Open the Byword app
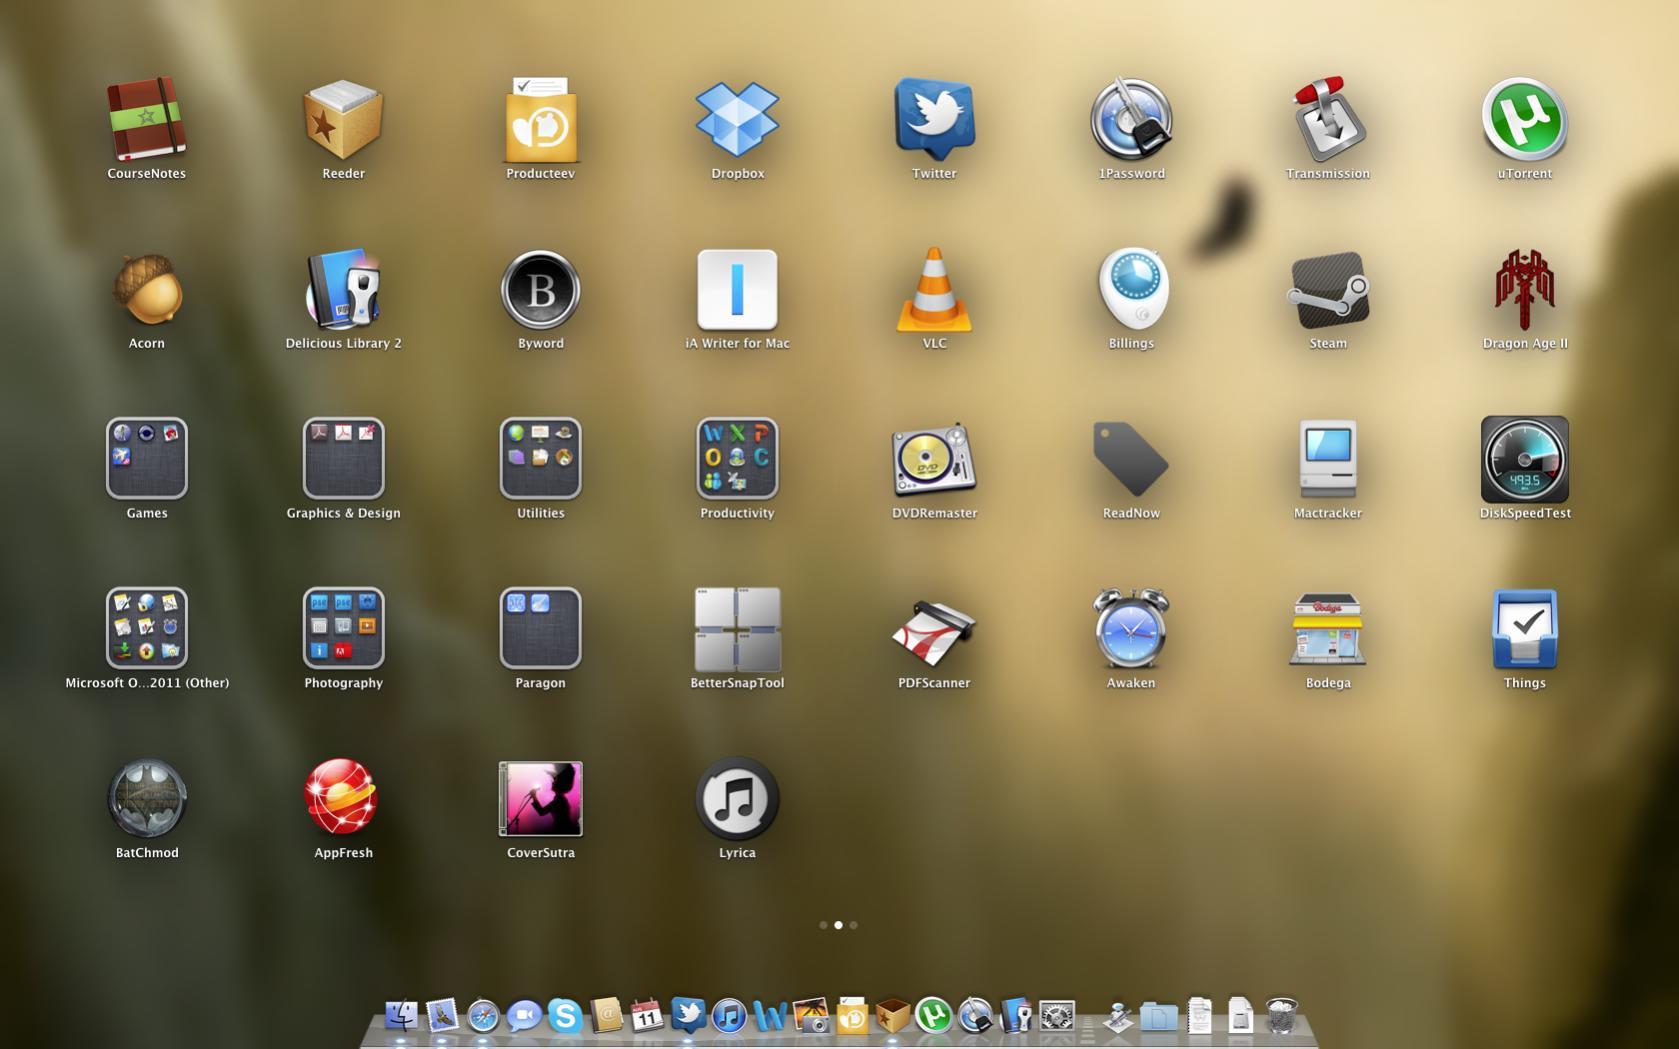Viewport: 1679px width, 1049px height. click(x=540, y=289)
